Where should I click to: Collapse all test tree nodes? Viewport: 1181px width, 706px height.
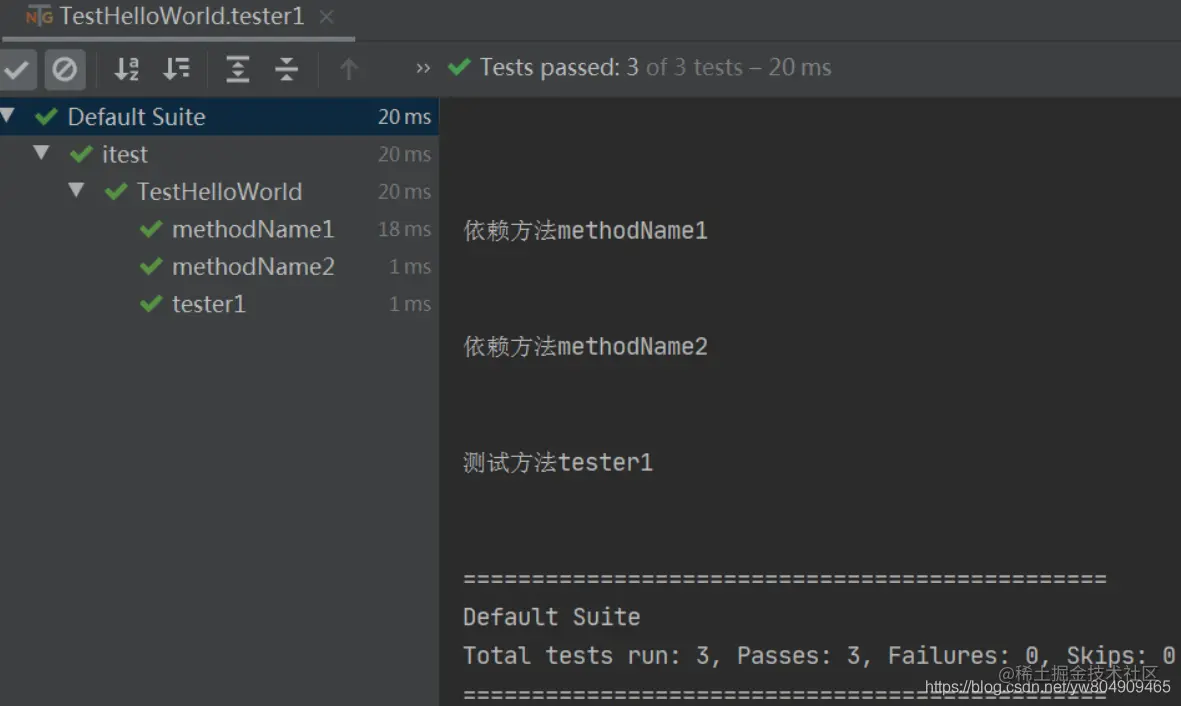click(286, 69)
